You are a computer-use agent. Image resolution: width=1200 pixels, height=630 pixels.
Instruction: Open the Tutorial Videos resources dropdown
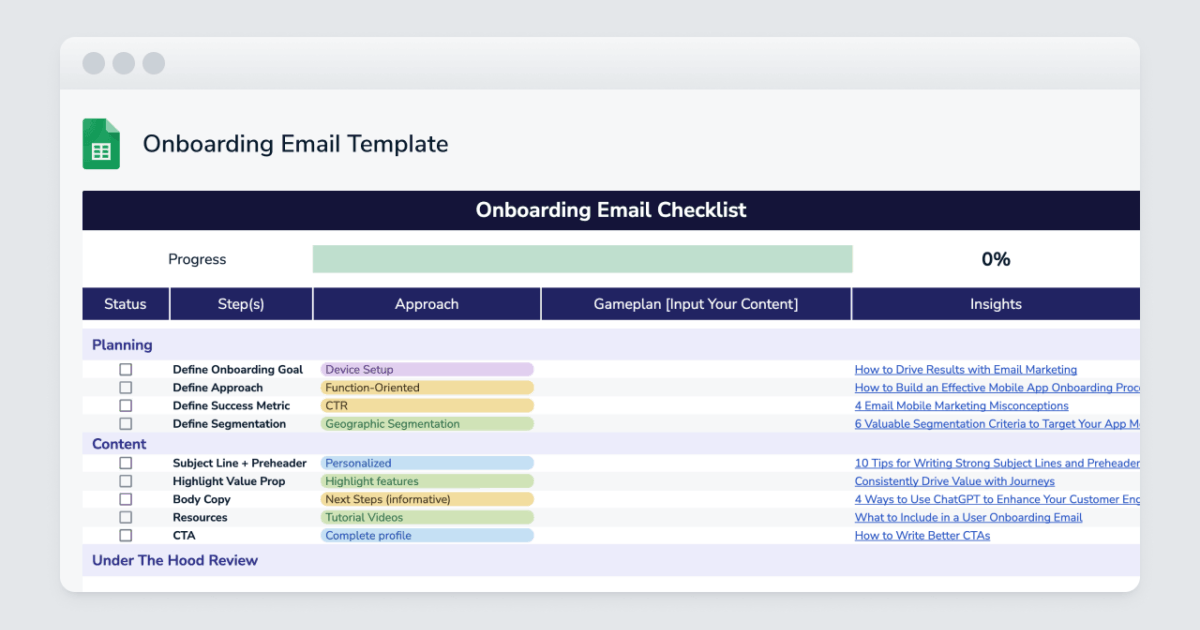427,517
